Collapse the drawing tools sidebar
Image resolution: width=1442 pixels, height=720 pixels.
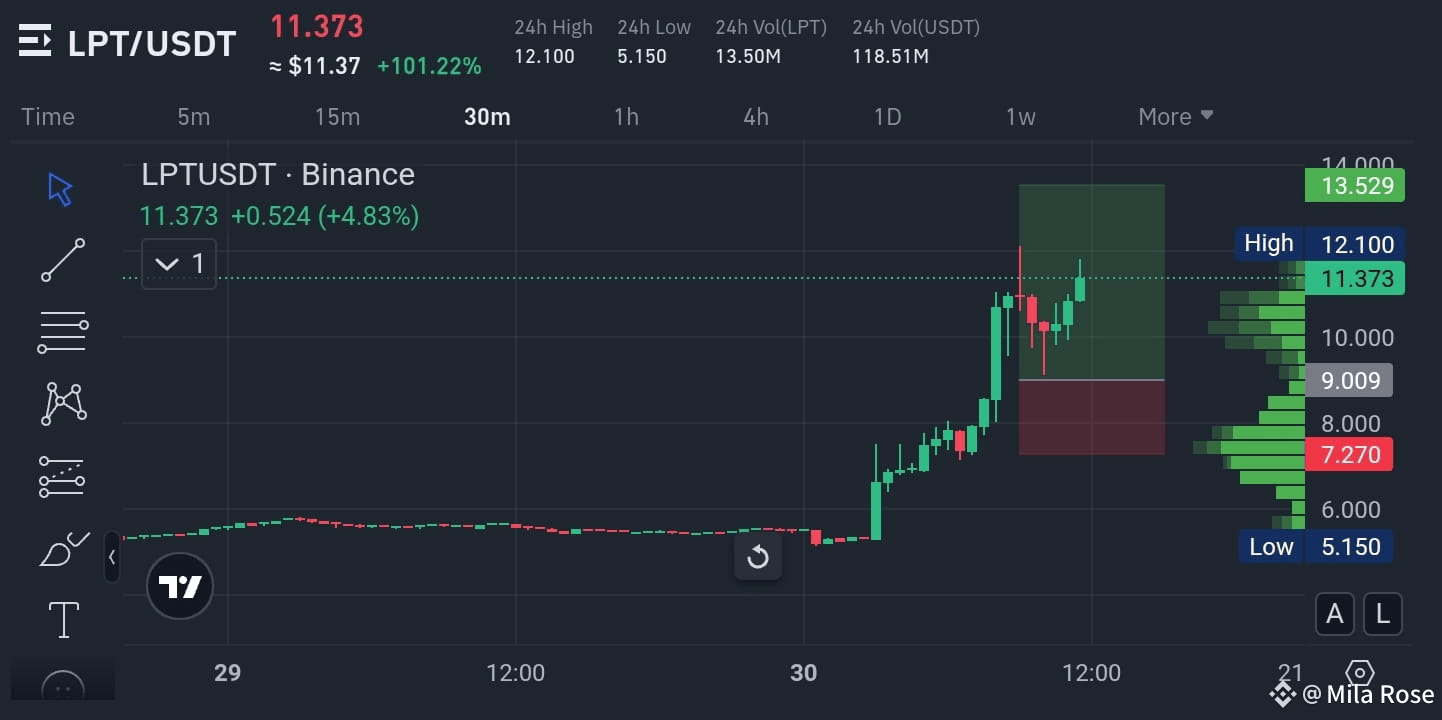[112, 558]
